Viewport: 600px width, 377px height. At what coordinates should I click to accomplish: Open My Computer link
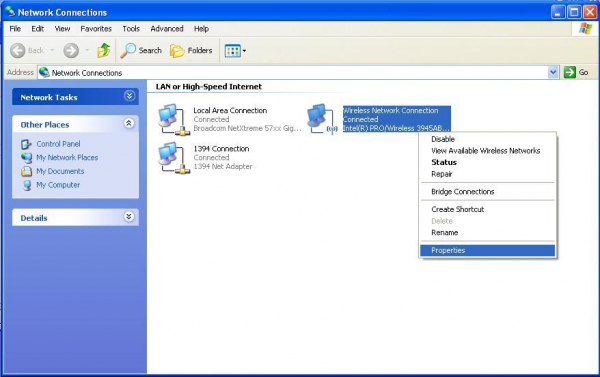[x=58, y=185]
